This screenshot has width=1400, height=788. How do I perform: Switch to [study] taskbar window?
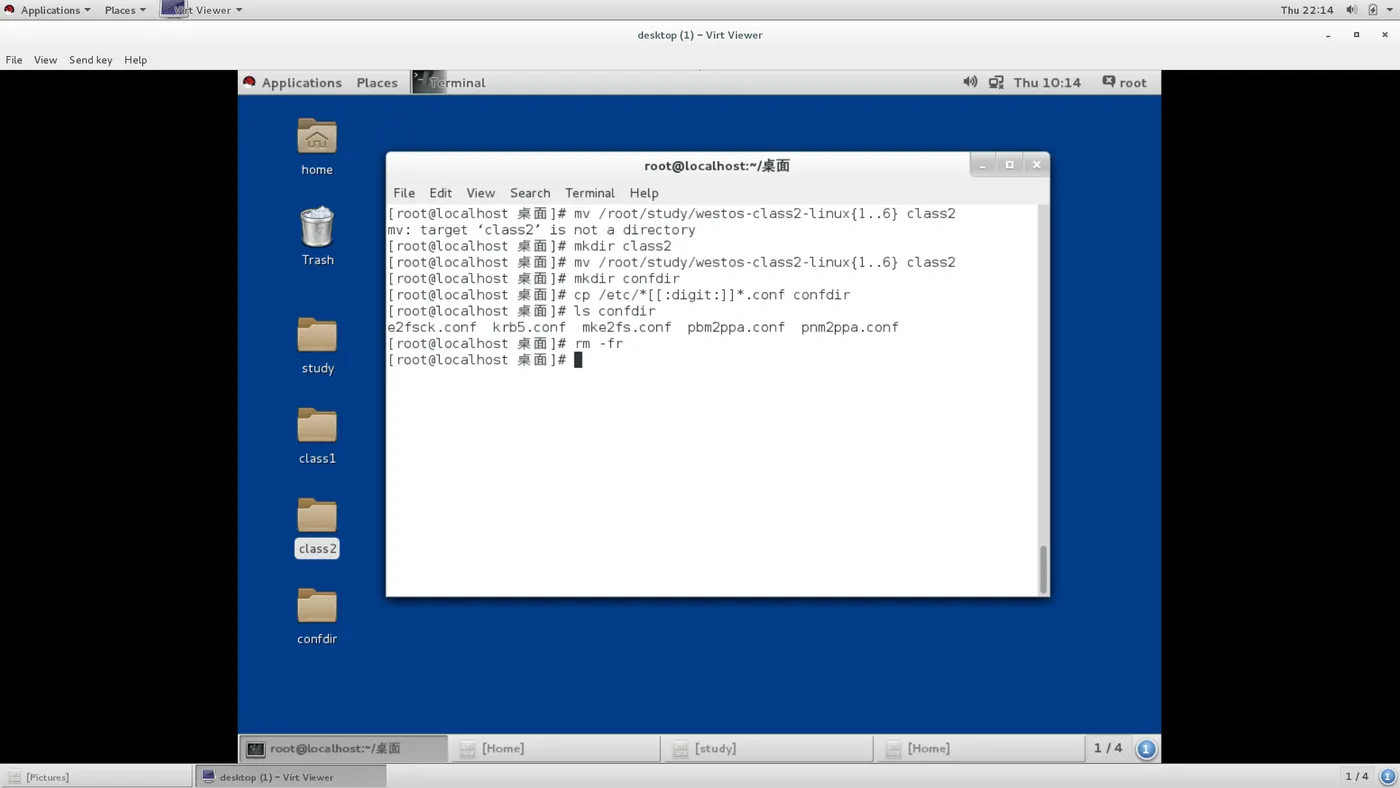[768, 748]
